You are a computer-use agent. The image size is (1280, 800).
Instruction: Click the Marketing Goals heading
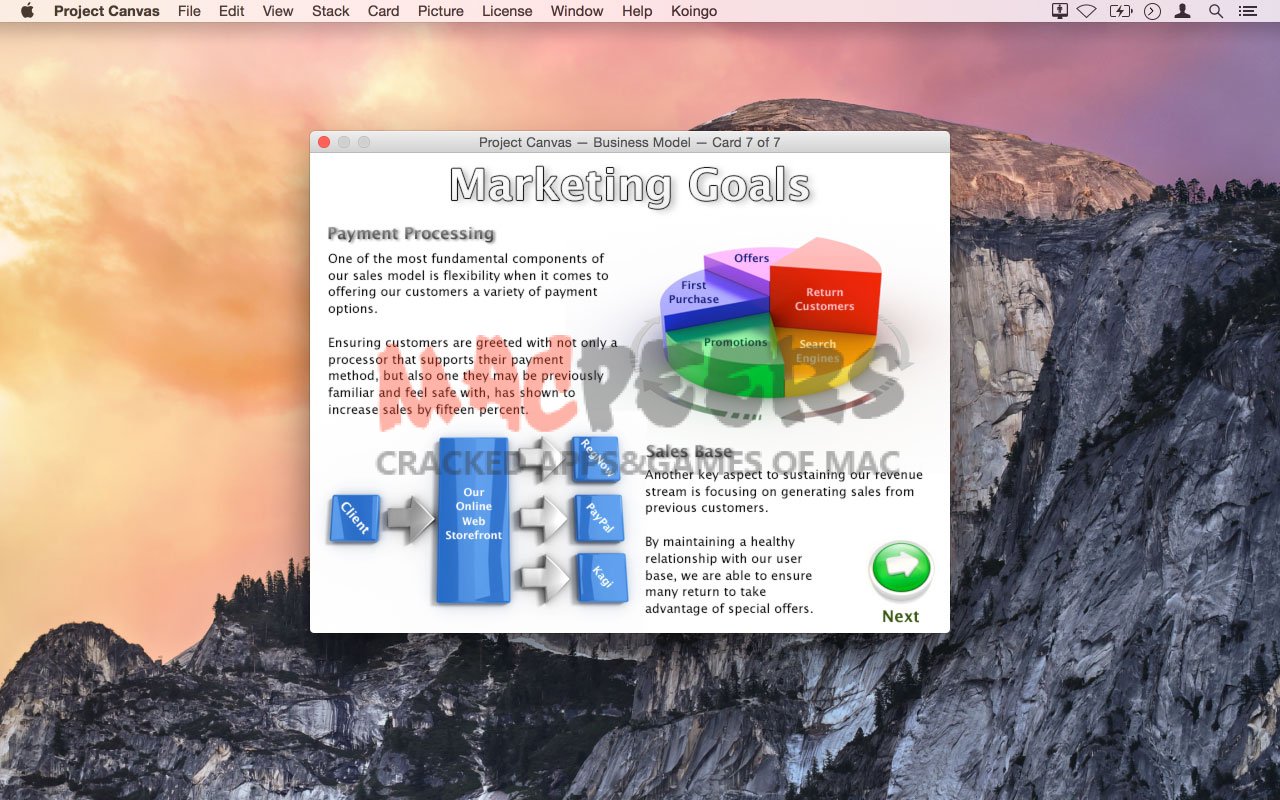(x=630, y=186)
